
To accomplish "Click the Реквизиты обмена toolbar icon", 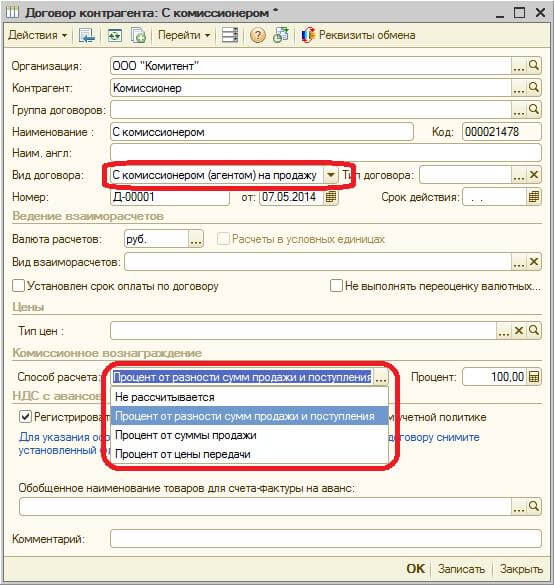I will click(x=308, y=35).
